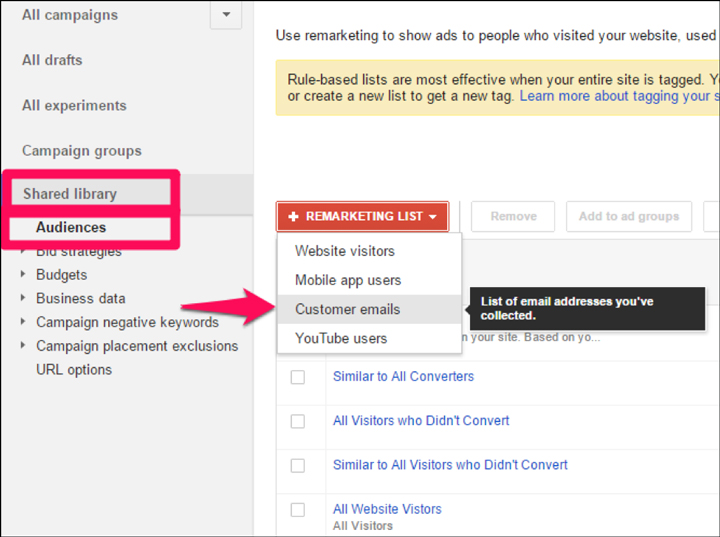Open URL options in sidebar
The height and width of the screenshot is (537, 720).
74,369
